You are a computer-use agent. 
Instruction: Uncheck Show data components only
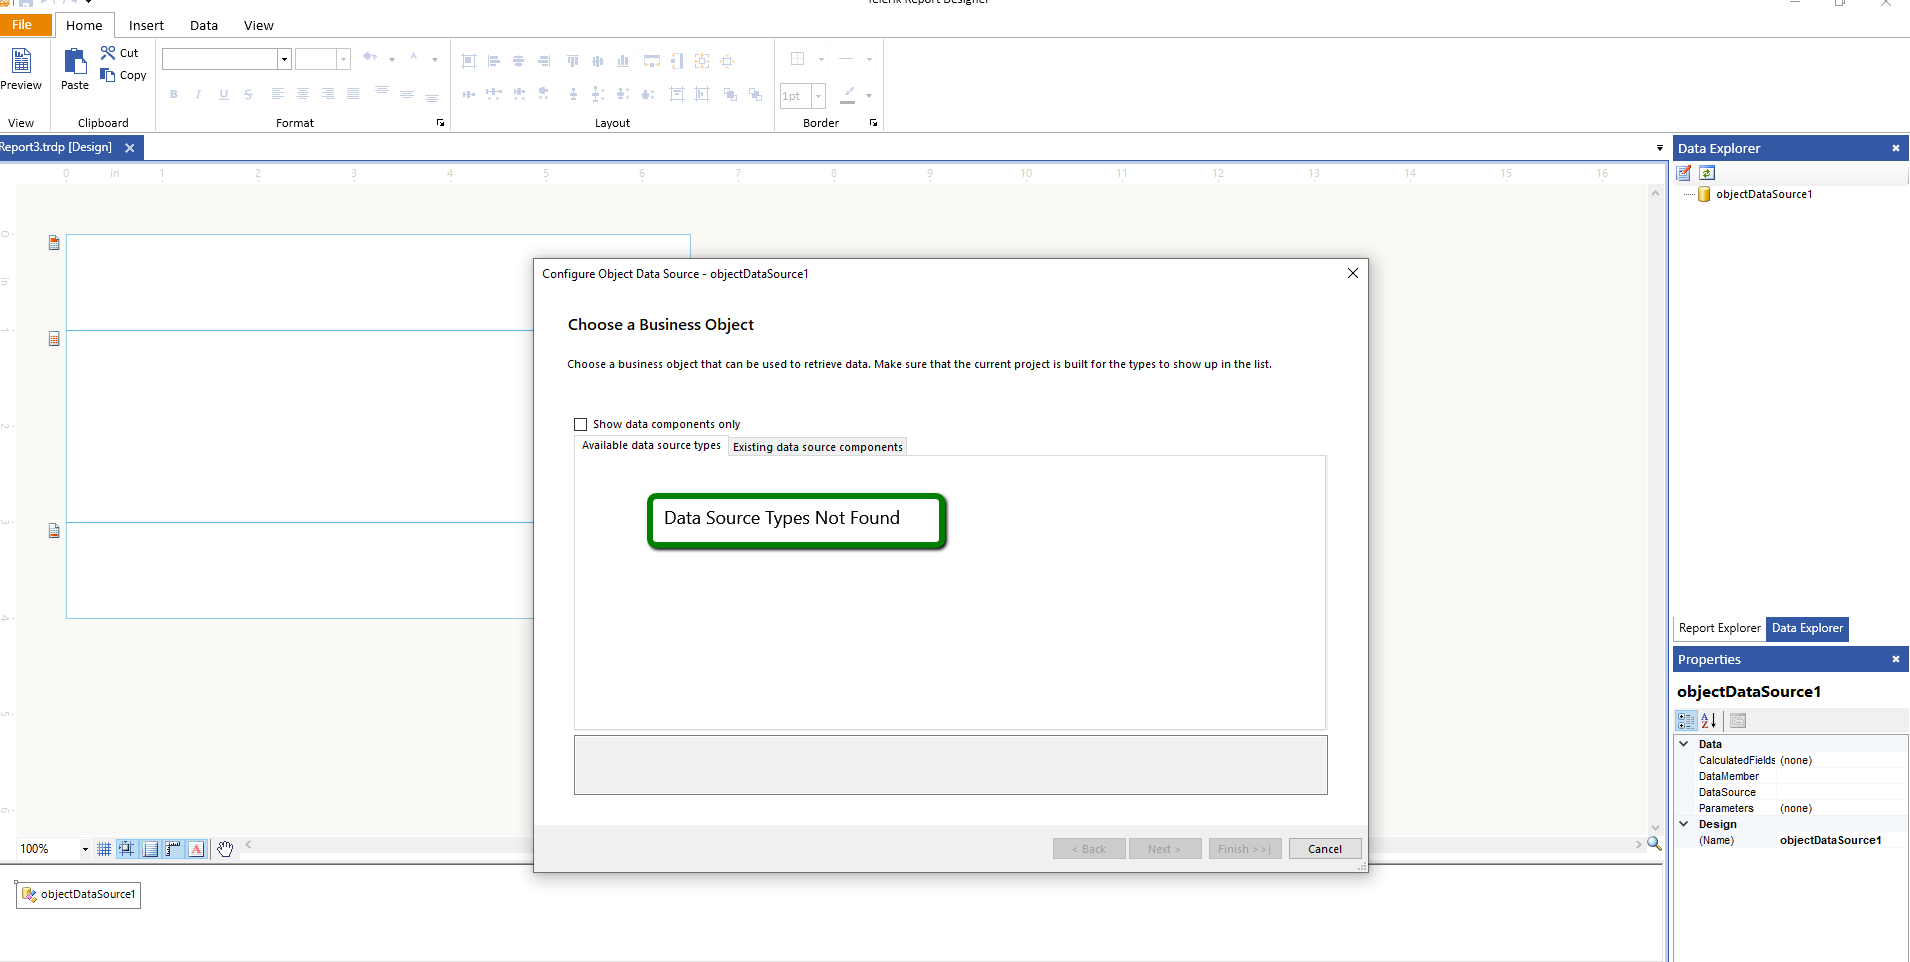click(581, 424)
